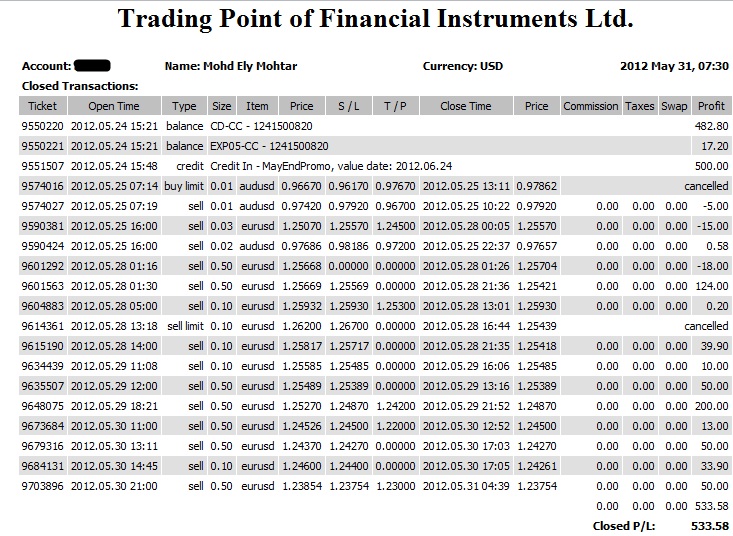This screenshot has width=733, height=536.
Task: Click the Ticket column header
Action: [x=43, y=106]
